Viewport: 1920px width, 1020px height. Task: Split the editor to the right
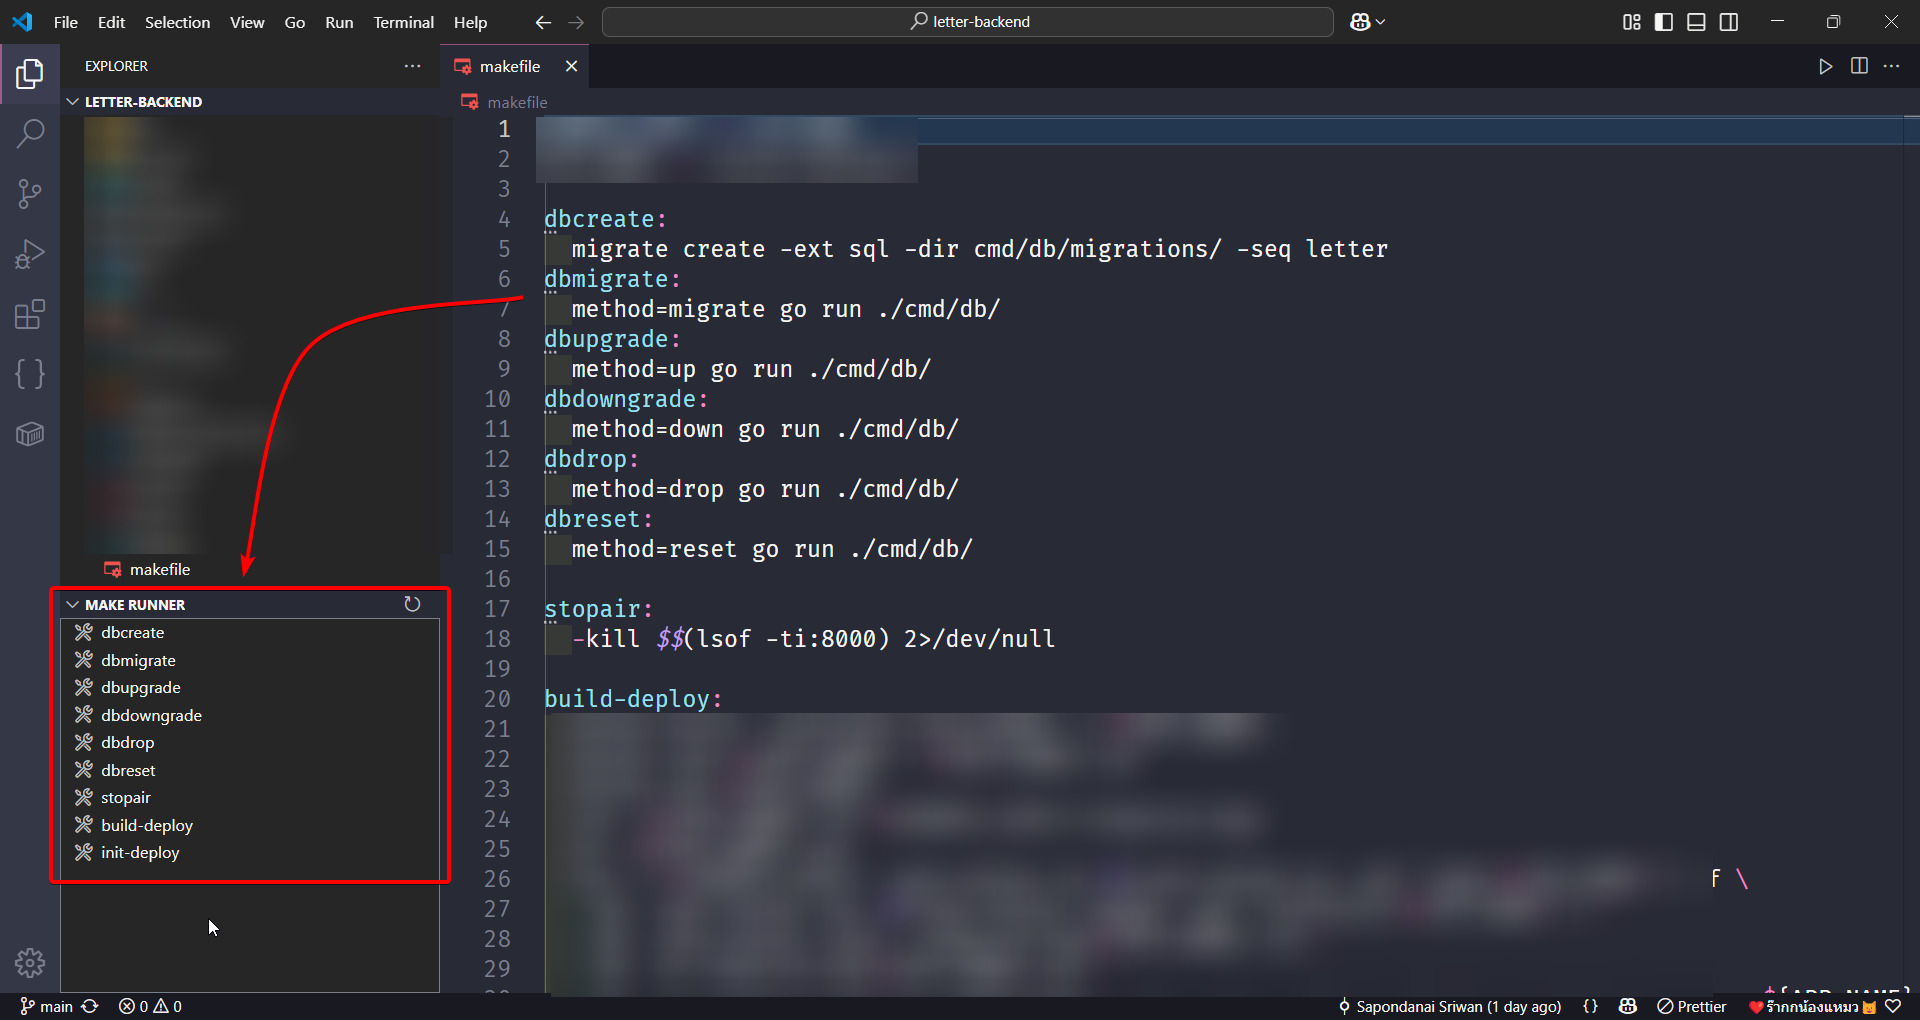(x=1859, y=66)
